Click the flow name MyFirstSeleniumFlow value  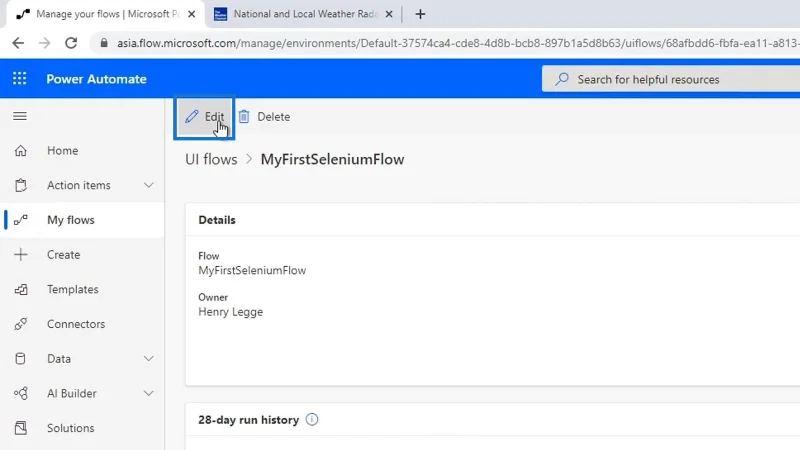point(252,270)
